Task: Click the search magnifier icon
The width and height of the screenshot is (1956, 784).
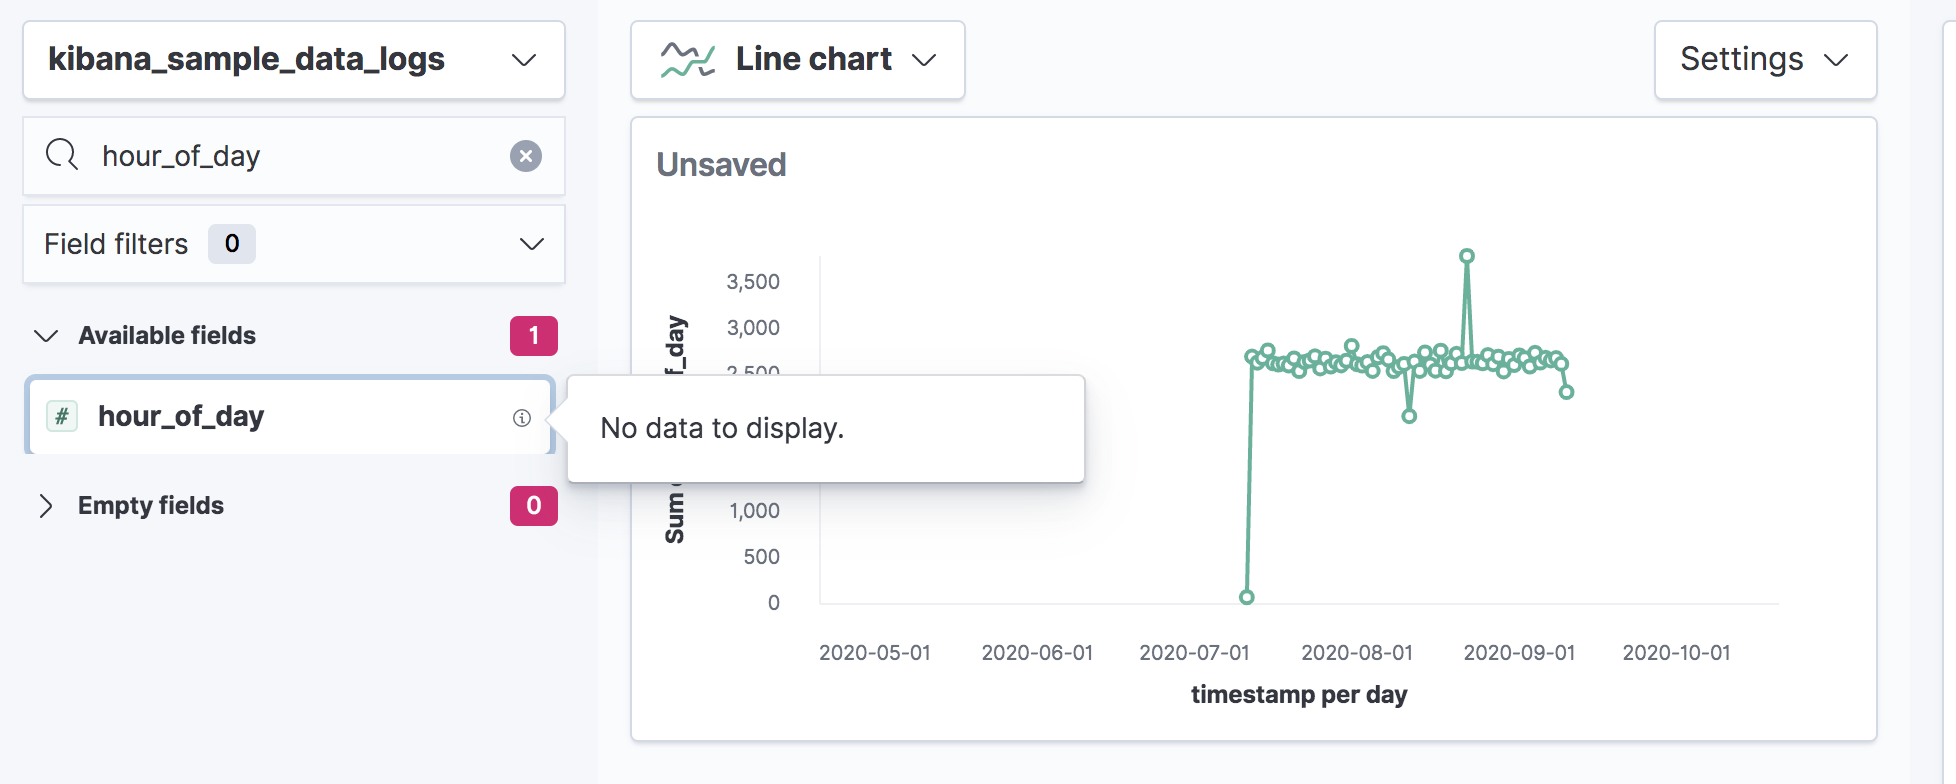Action: coord(62,155)
